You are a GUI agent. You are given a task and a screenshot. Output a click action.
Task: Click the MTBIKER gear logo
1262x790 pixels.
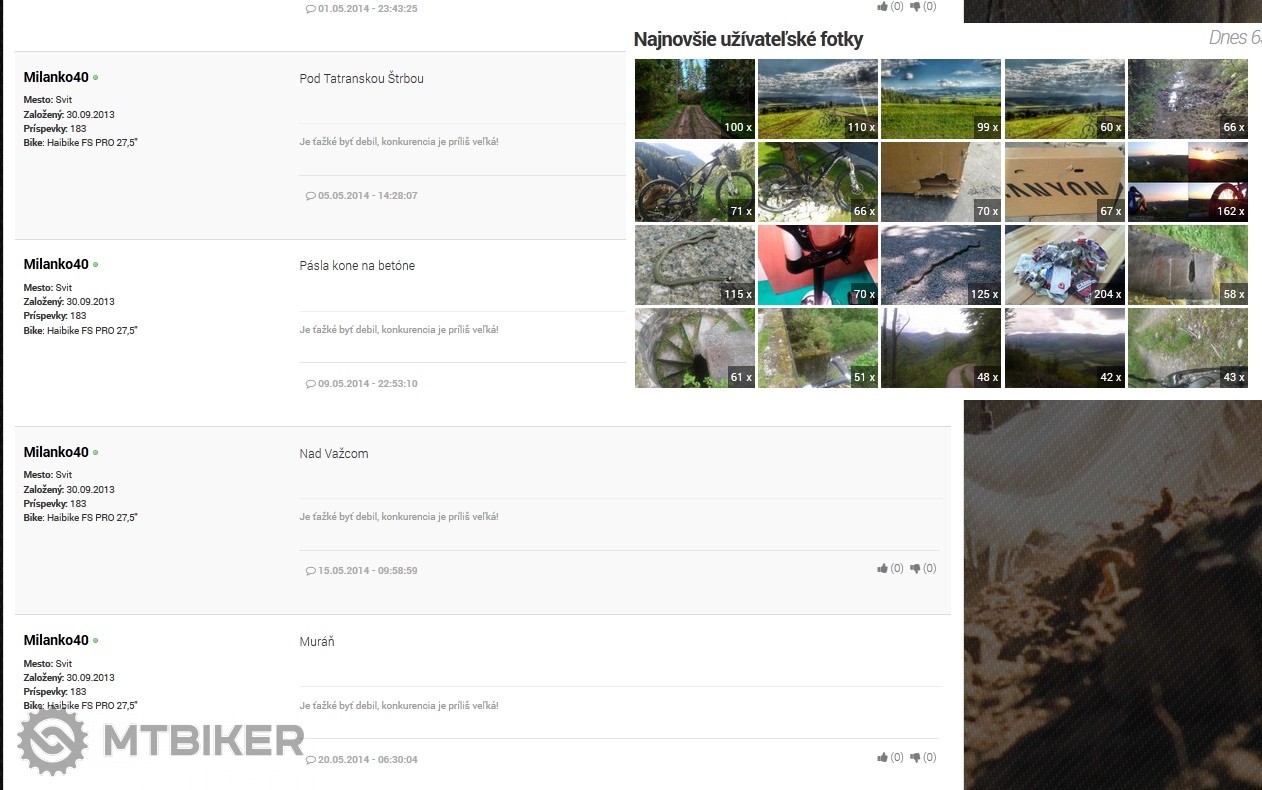[53, 741]
